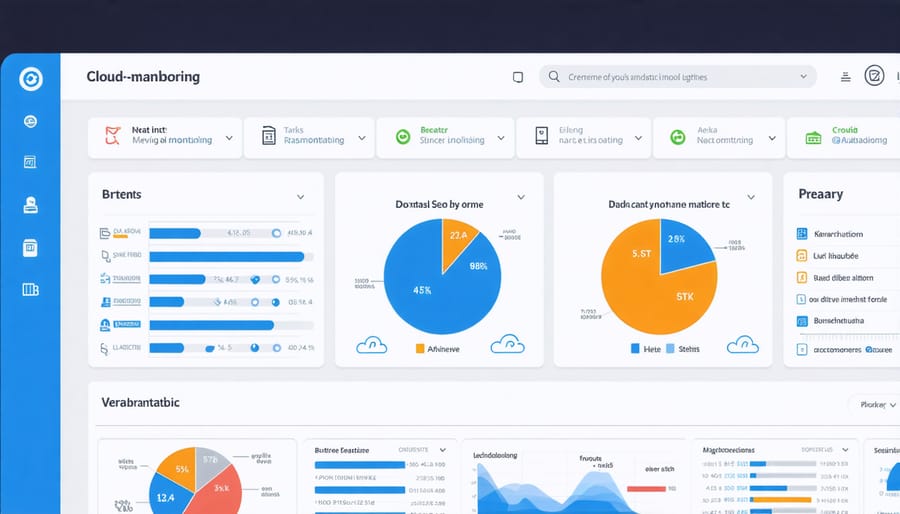Click the magnifier icon in the search bar
This screenshot has width=900, height=514.
(554, 76)
